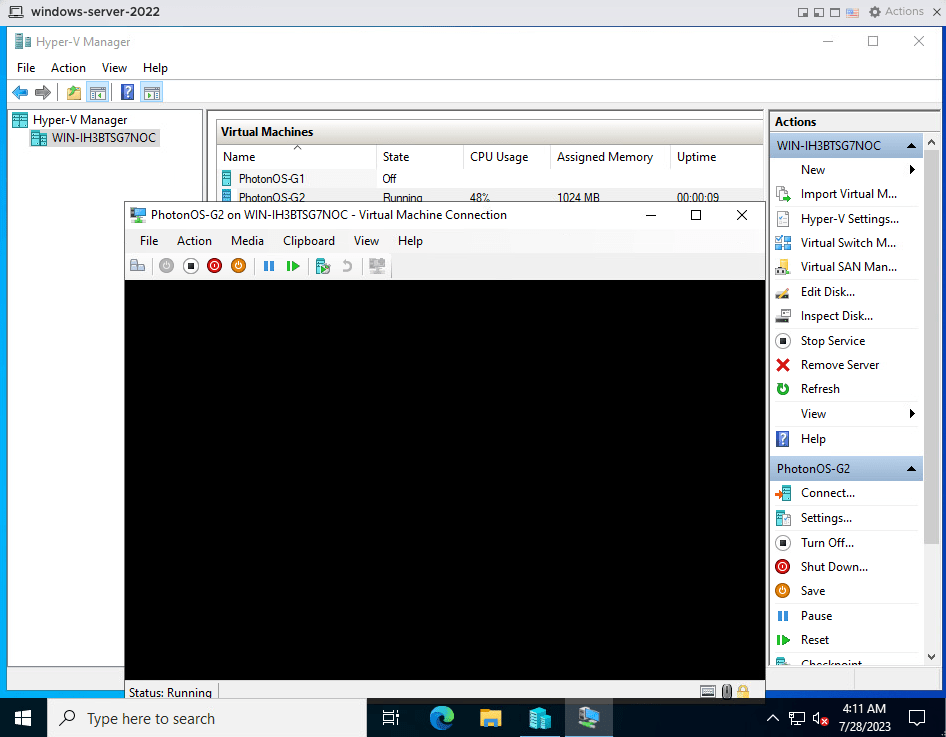Screen dimensions: 946x737
Task: Sort by State column header
Action: (420, 157)
